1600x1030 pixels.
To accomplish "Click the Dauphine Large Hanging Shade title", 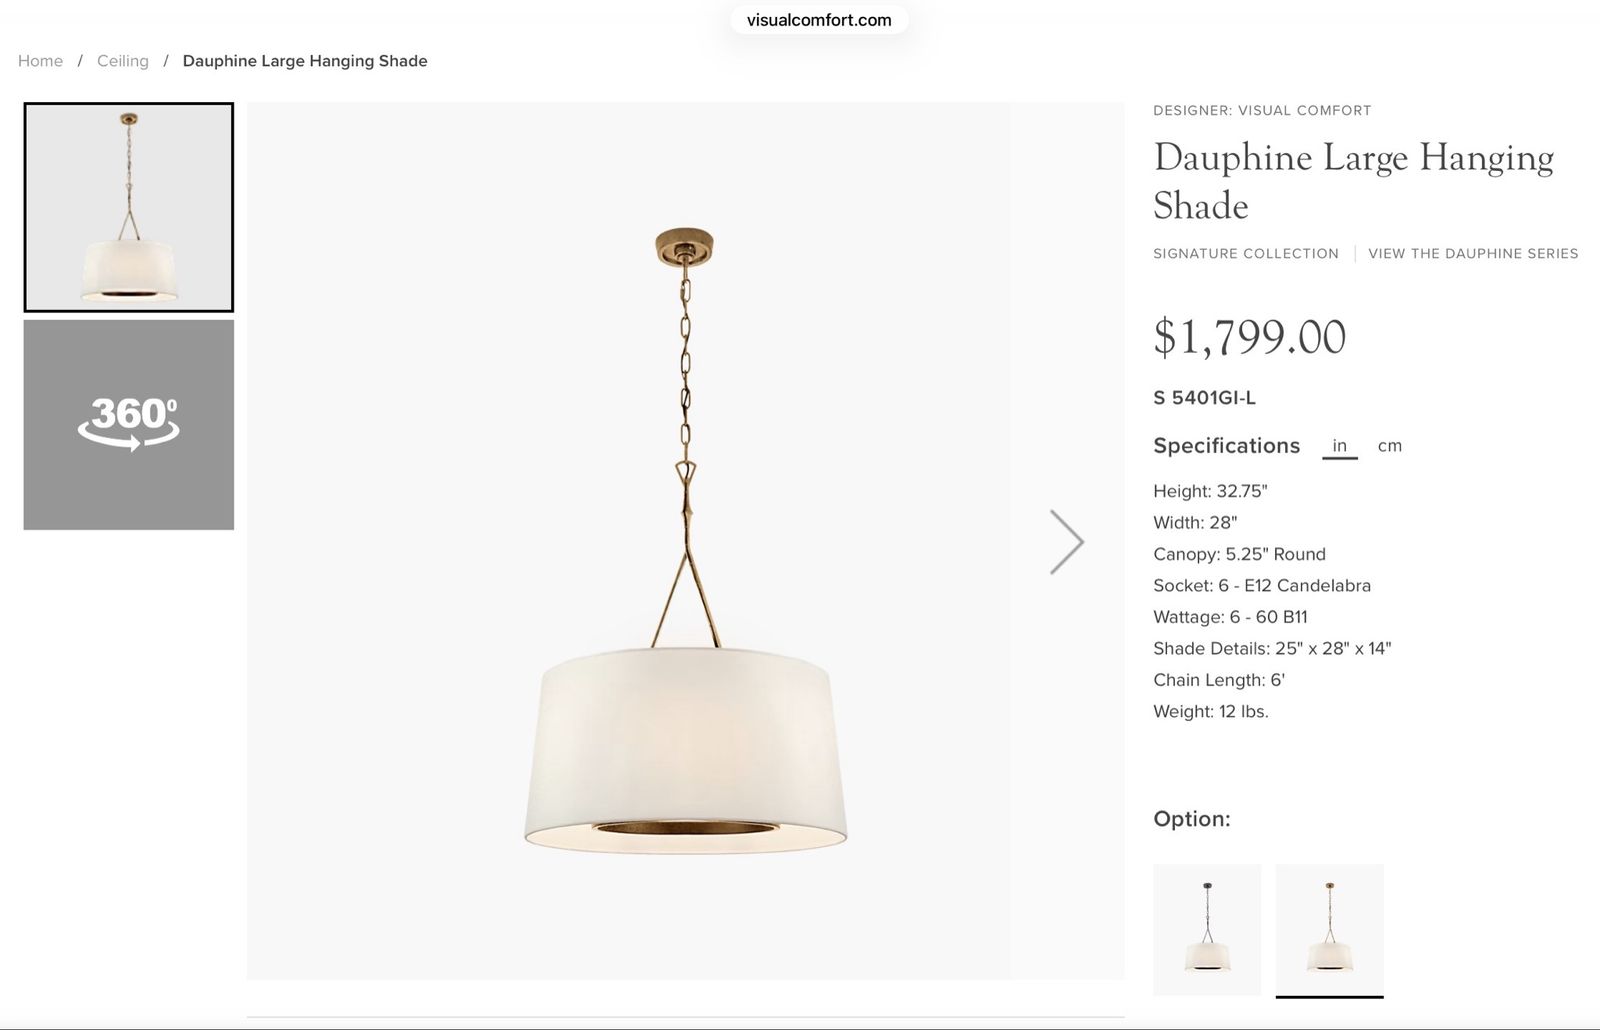I will click(1354, 181).
